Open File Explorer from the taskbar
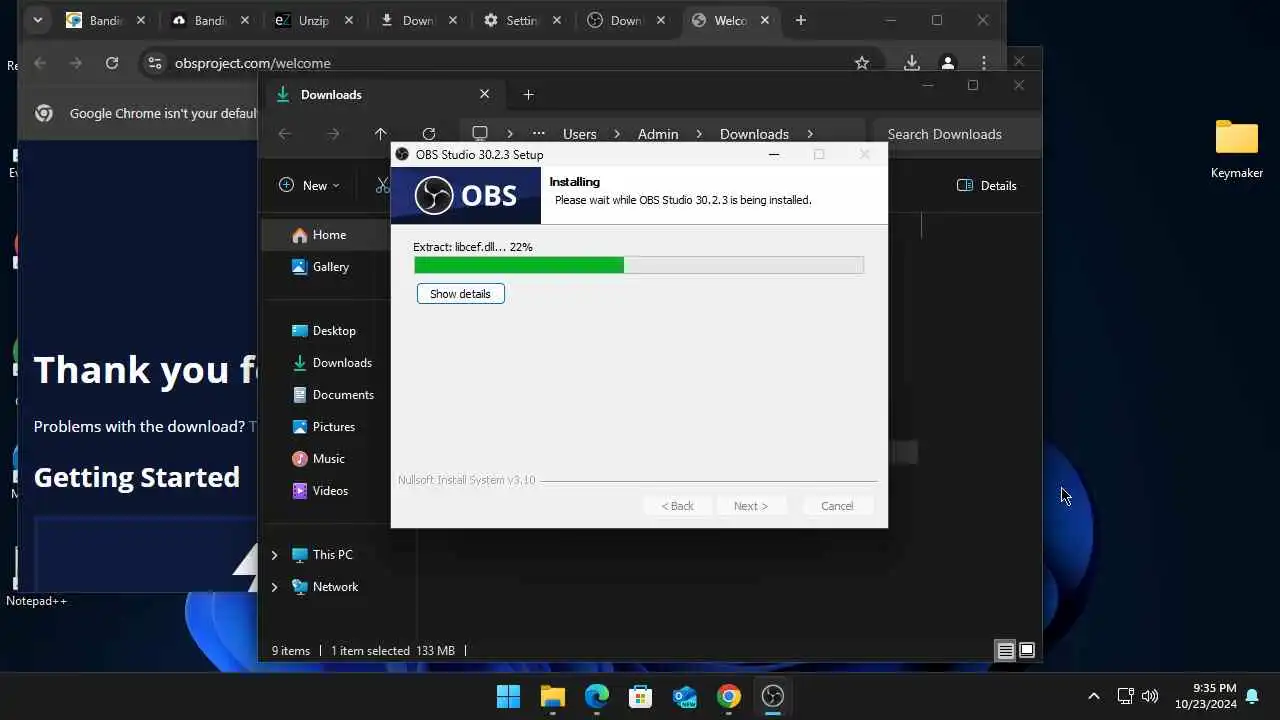This screenshot has height=720, width=1280. pyautogui.click(x=552, y=696)
